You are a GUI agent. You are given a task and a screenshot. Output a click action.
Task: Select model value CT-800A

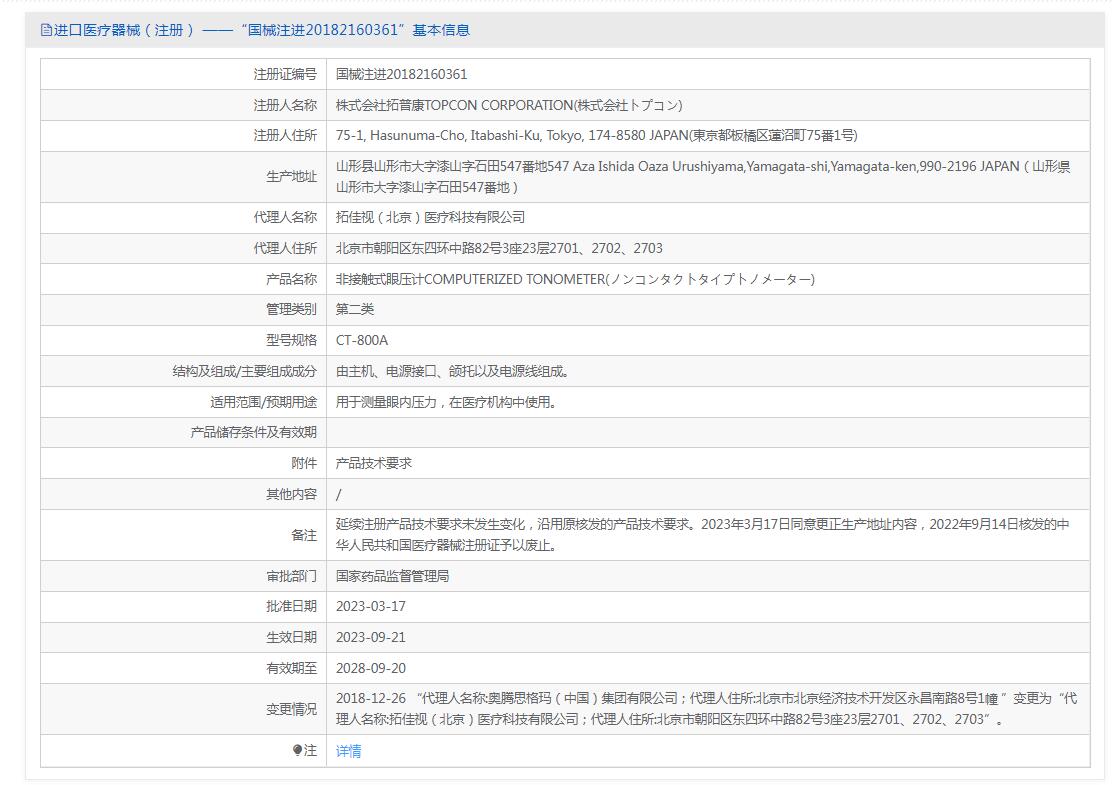pos(362,340)
